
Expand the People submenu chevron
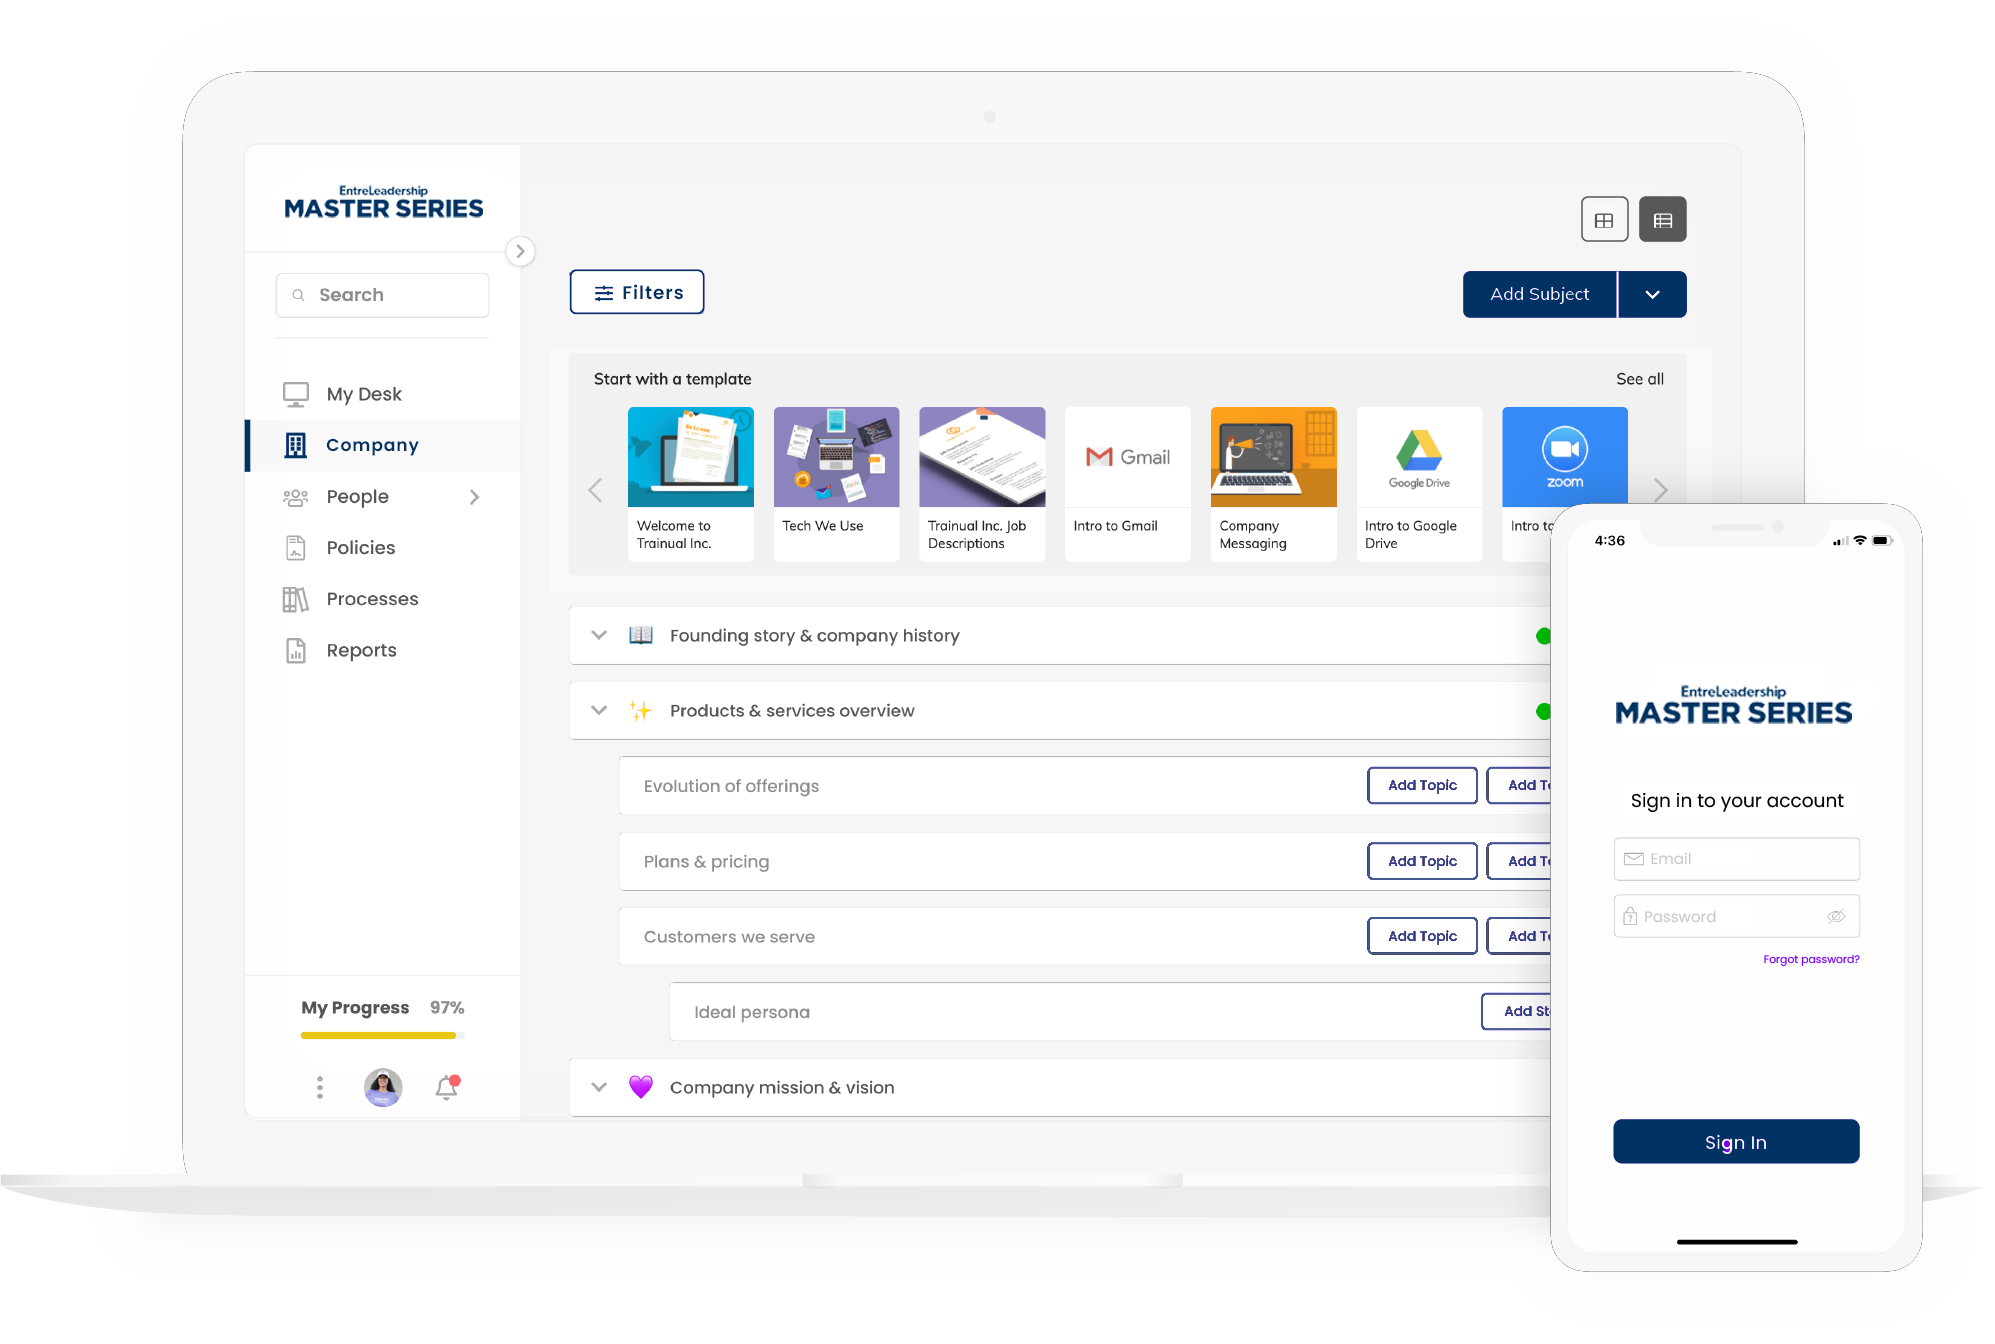[x=475, y=497]
